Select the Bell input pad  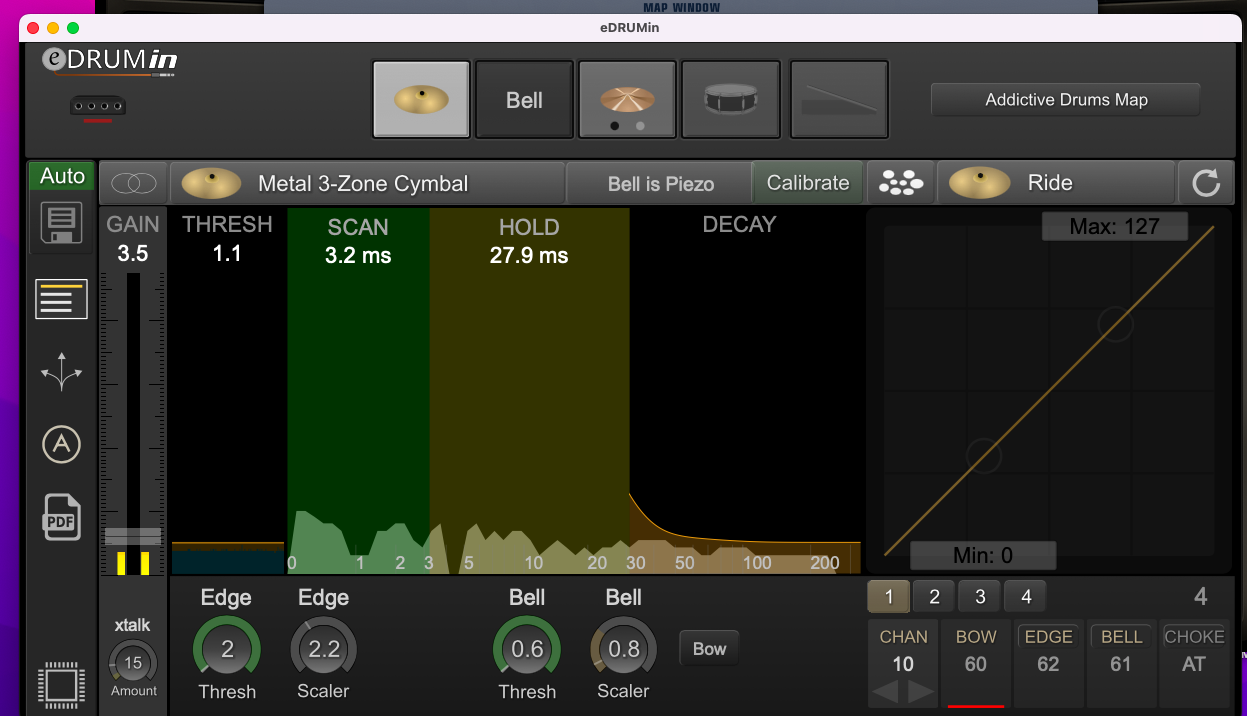pos(524,100)
